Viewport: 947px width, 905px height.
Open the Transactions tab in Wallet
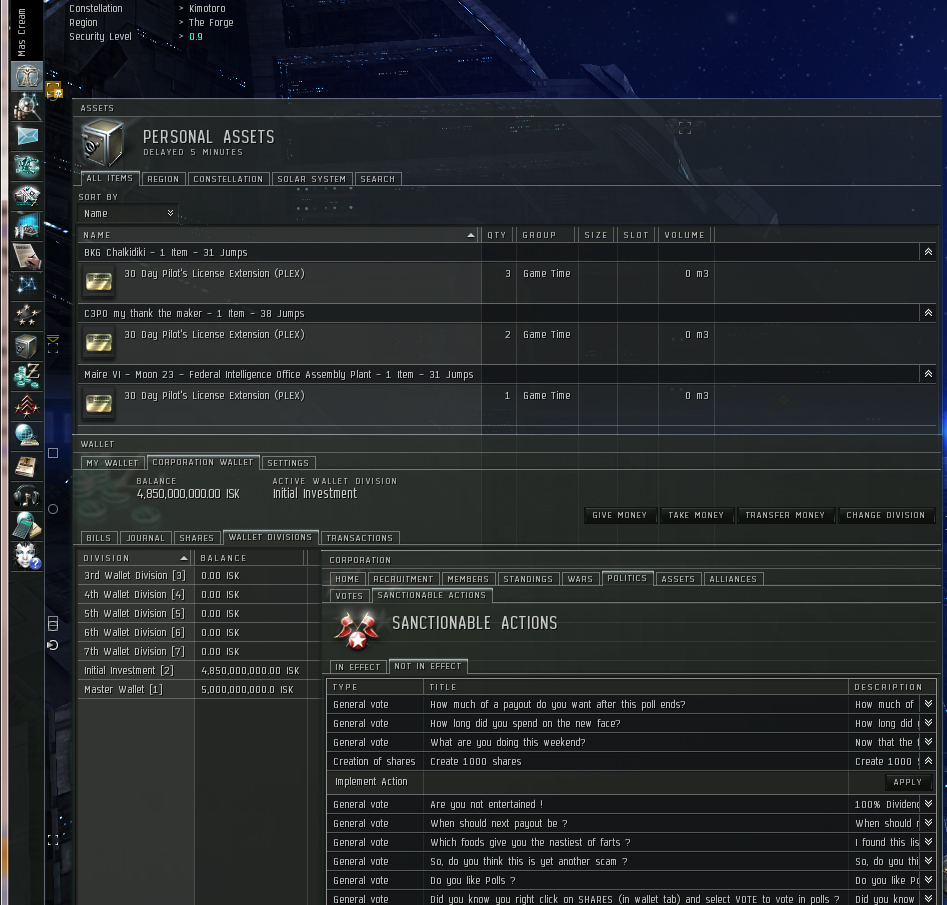(x=359, y=538)
